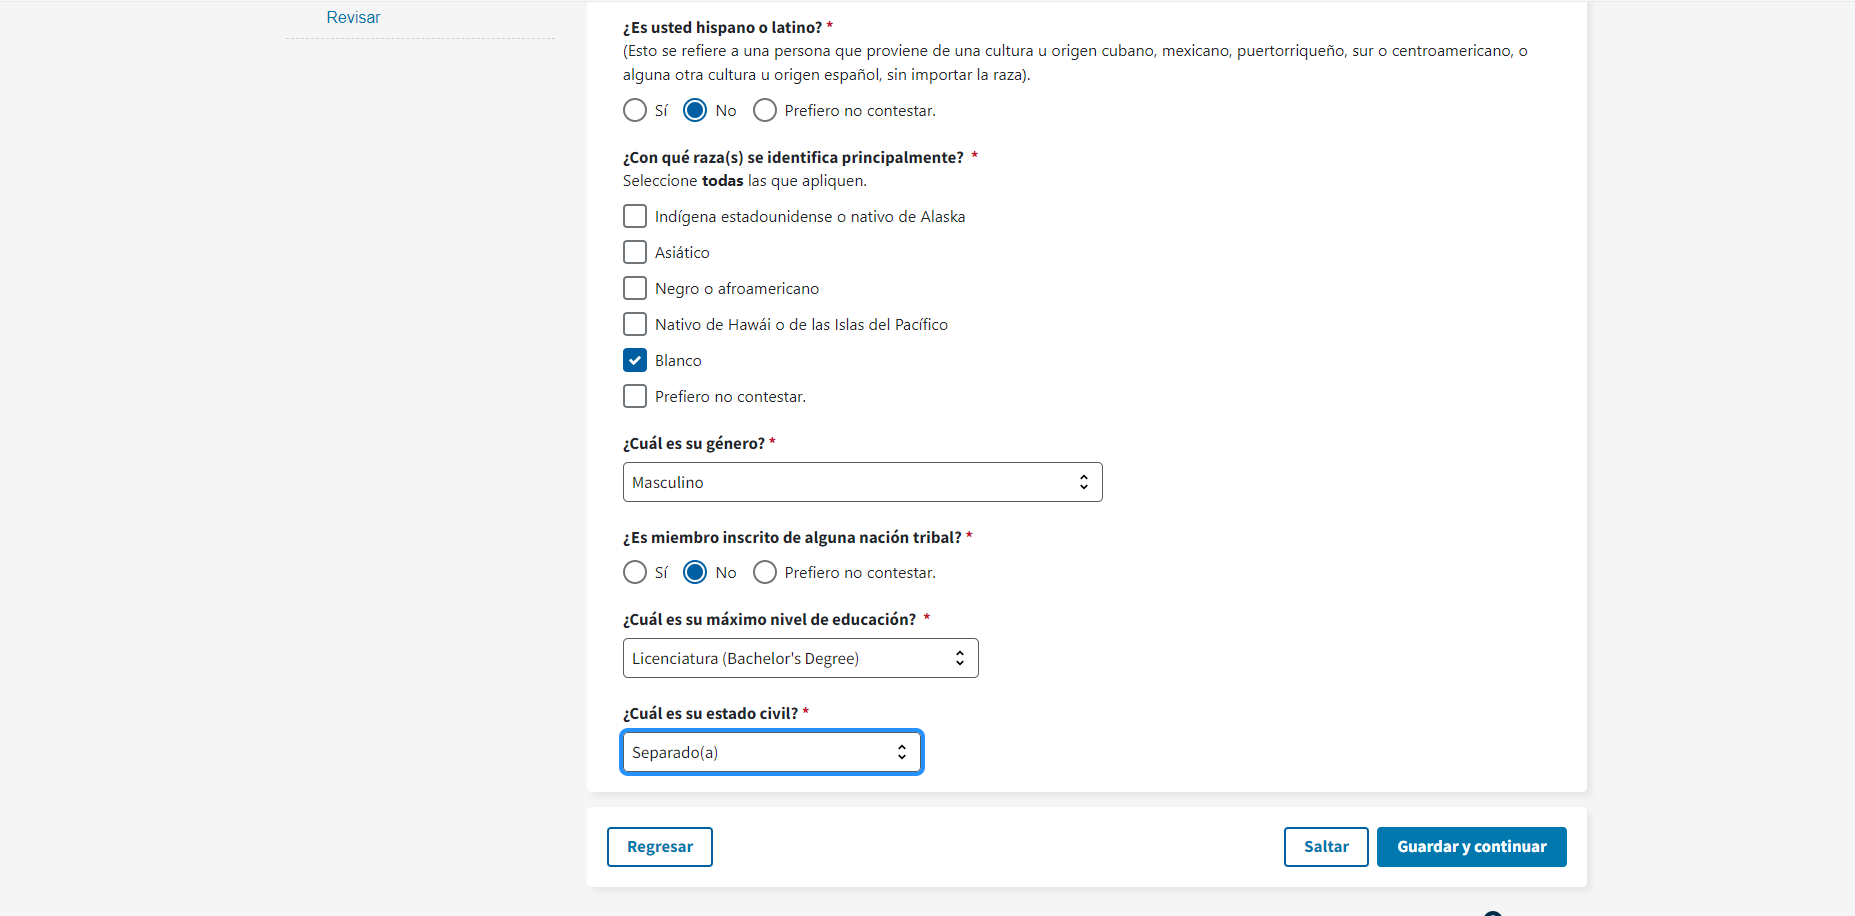Check Prefiero no contestar under race question
The width and height of the screenshot is (1855, 916).
[635, 396]
